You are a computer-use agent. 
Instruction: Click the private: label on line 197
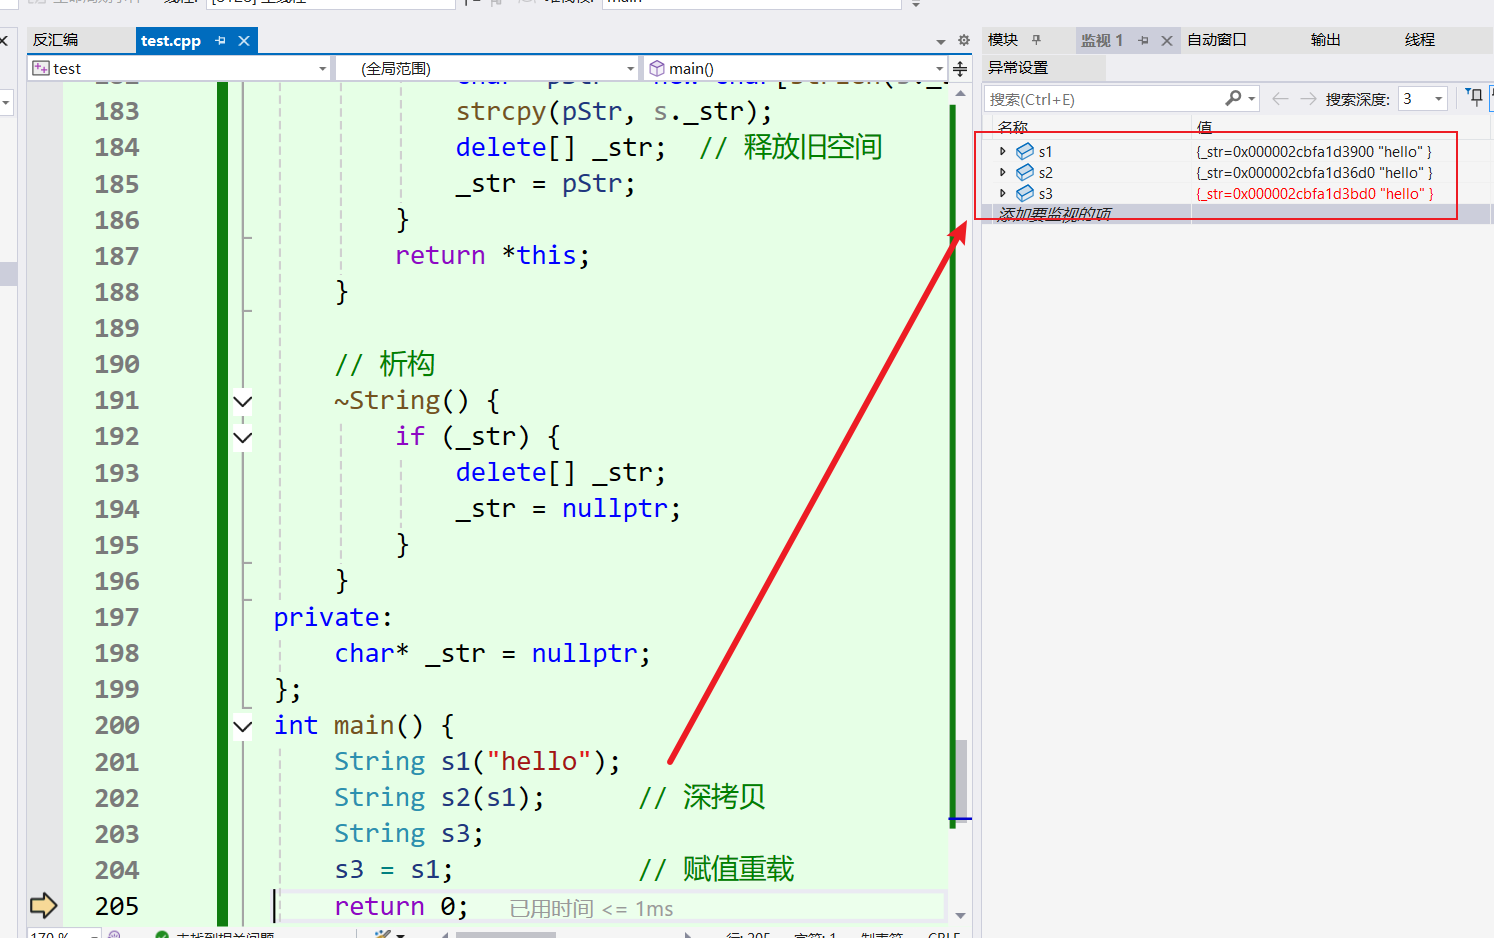pyautogui.click(x=334, y=618)
